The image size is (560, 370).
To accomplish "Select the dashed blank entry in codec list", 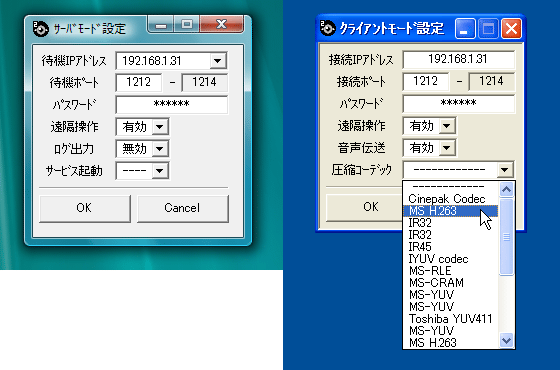I will coord(450,186).
